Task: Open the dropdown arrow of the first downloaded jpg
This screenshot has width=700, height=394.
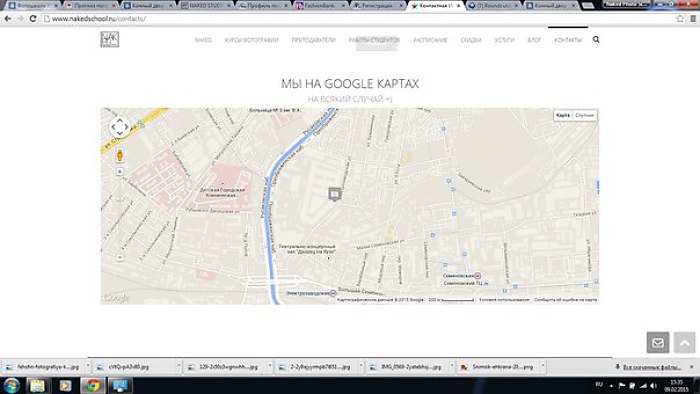Action: [88, 366]
